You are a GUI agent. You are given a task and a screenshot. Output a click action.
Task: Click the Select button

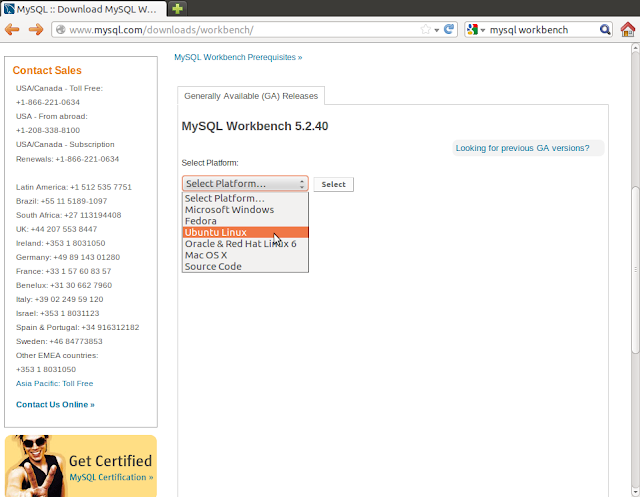tap(333, 184)
